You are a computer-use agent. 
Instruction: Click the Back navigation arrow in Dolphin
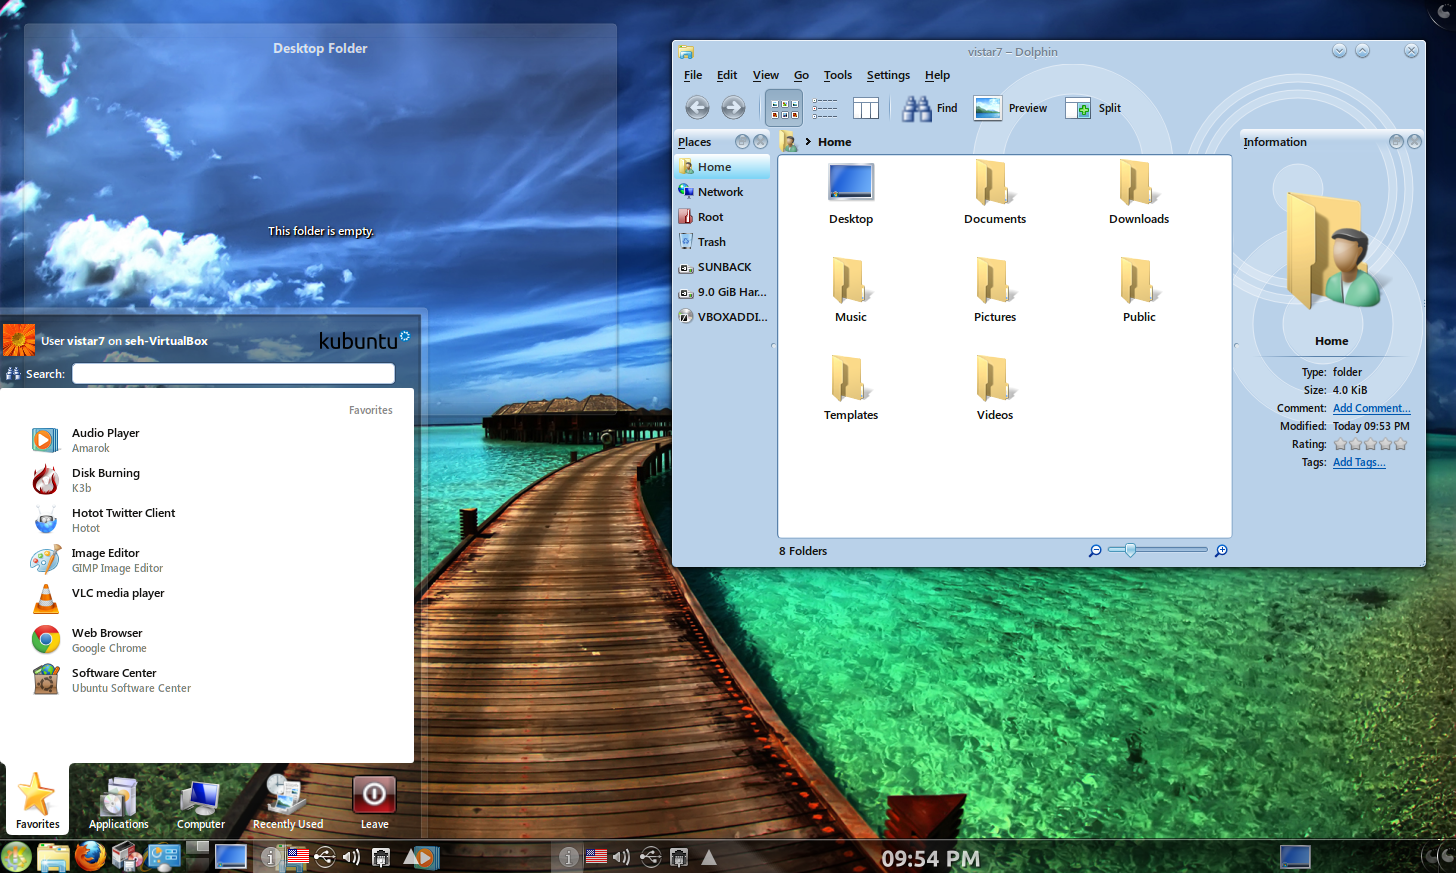[x=697, y=108]
